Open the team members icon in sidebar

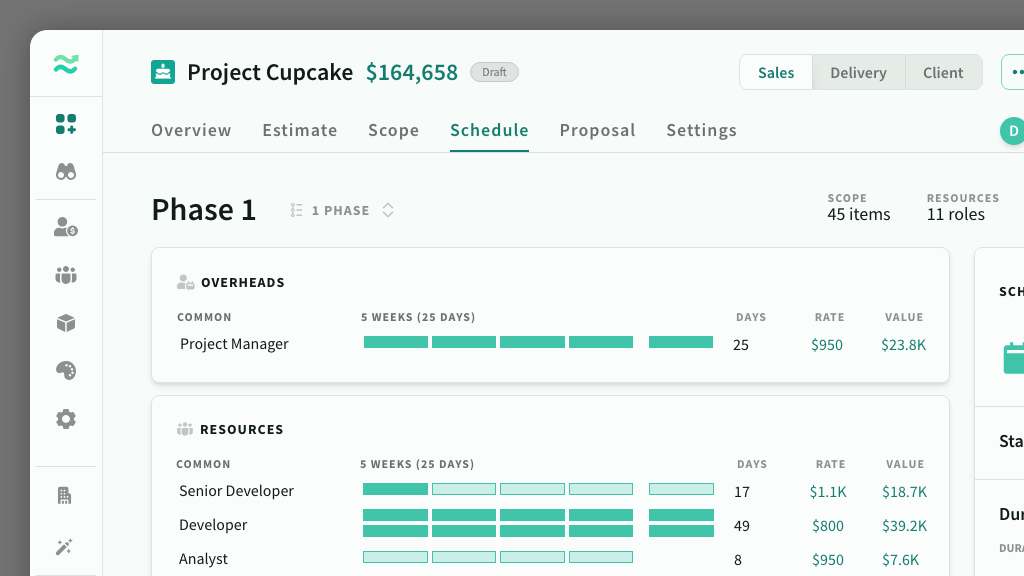pos(66,275)
